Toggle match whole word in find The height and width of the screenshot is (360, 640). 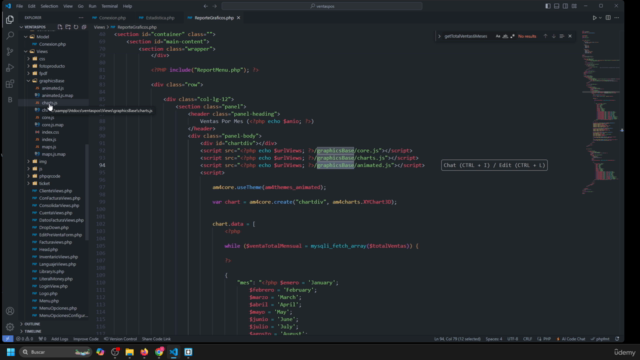(505, 36)
